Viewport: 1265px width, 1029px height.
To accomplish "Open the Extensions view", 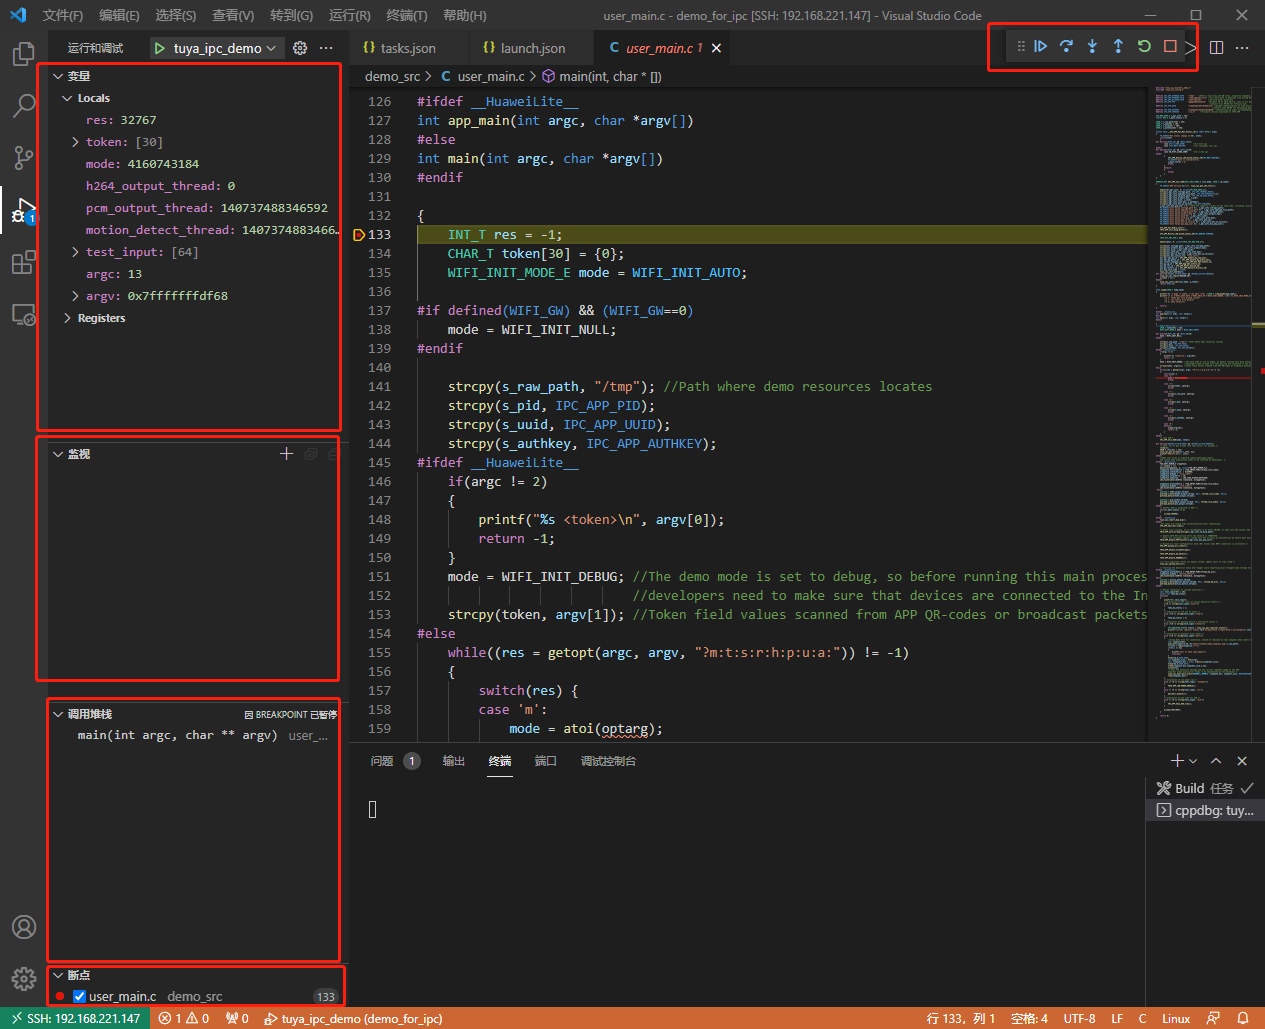I will [23, 263].
